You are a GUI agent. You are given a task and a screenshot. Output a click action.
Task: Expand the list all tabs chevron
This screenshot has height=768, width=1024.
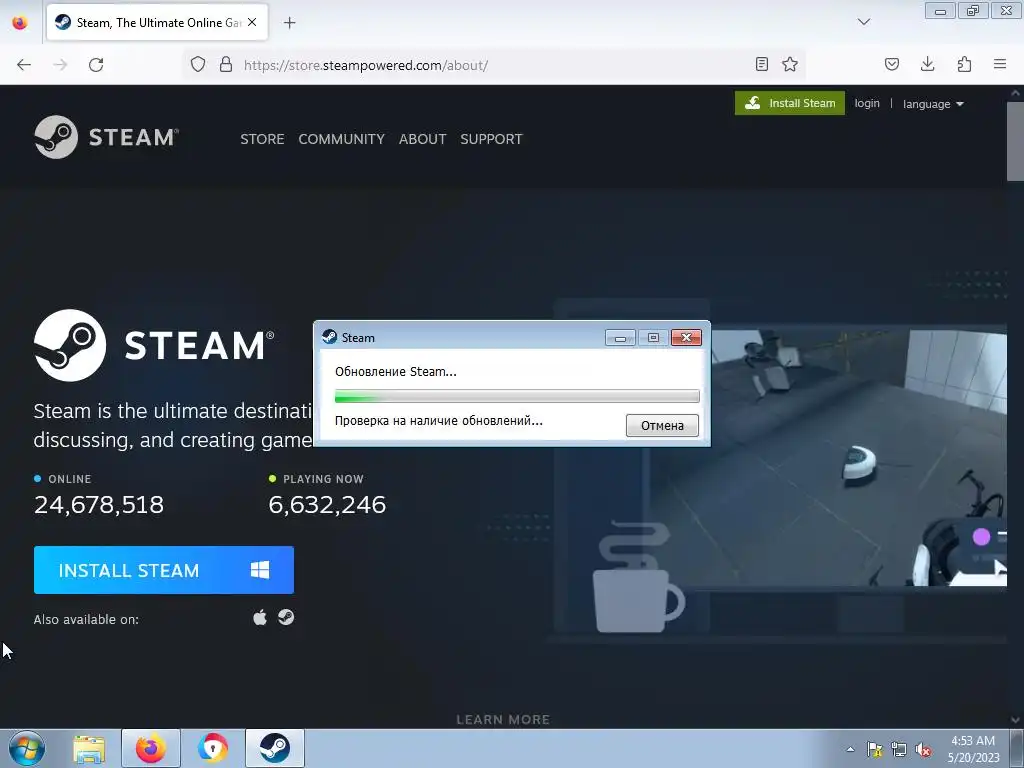(863, 22)
